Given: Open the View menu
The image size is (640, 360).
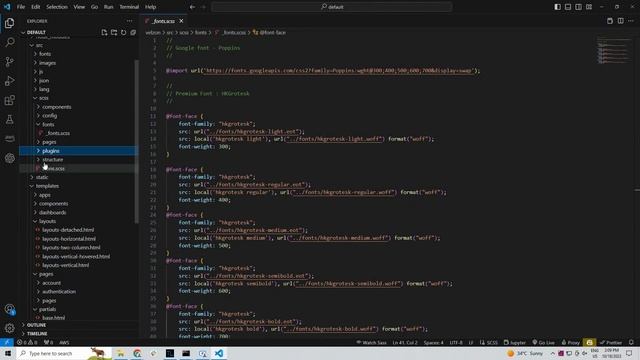Looking at the screenshot, I should (x=79, y=7).
